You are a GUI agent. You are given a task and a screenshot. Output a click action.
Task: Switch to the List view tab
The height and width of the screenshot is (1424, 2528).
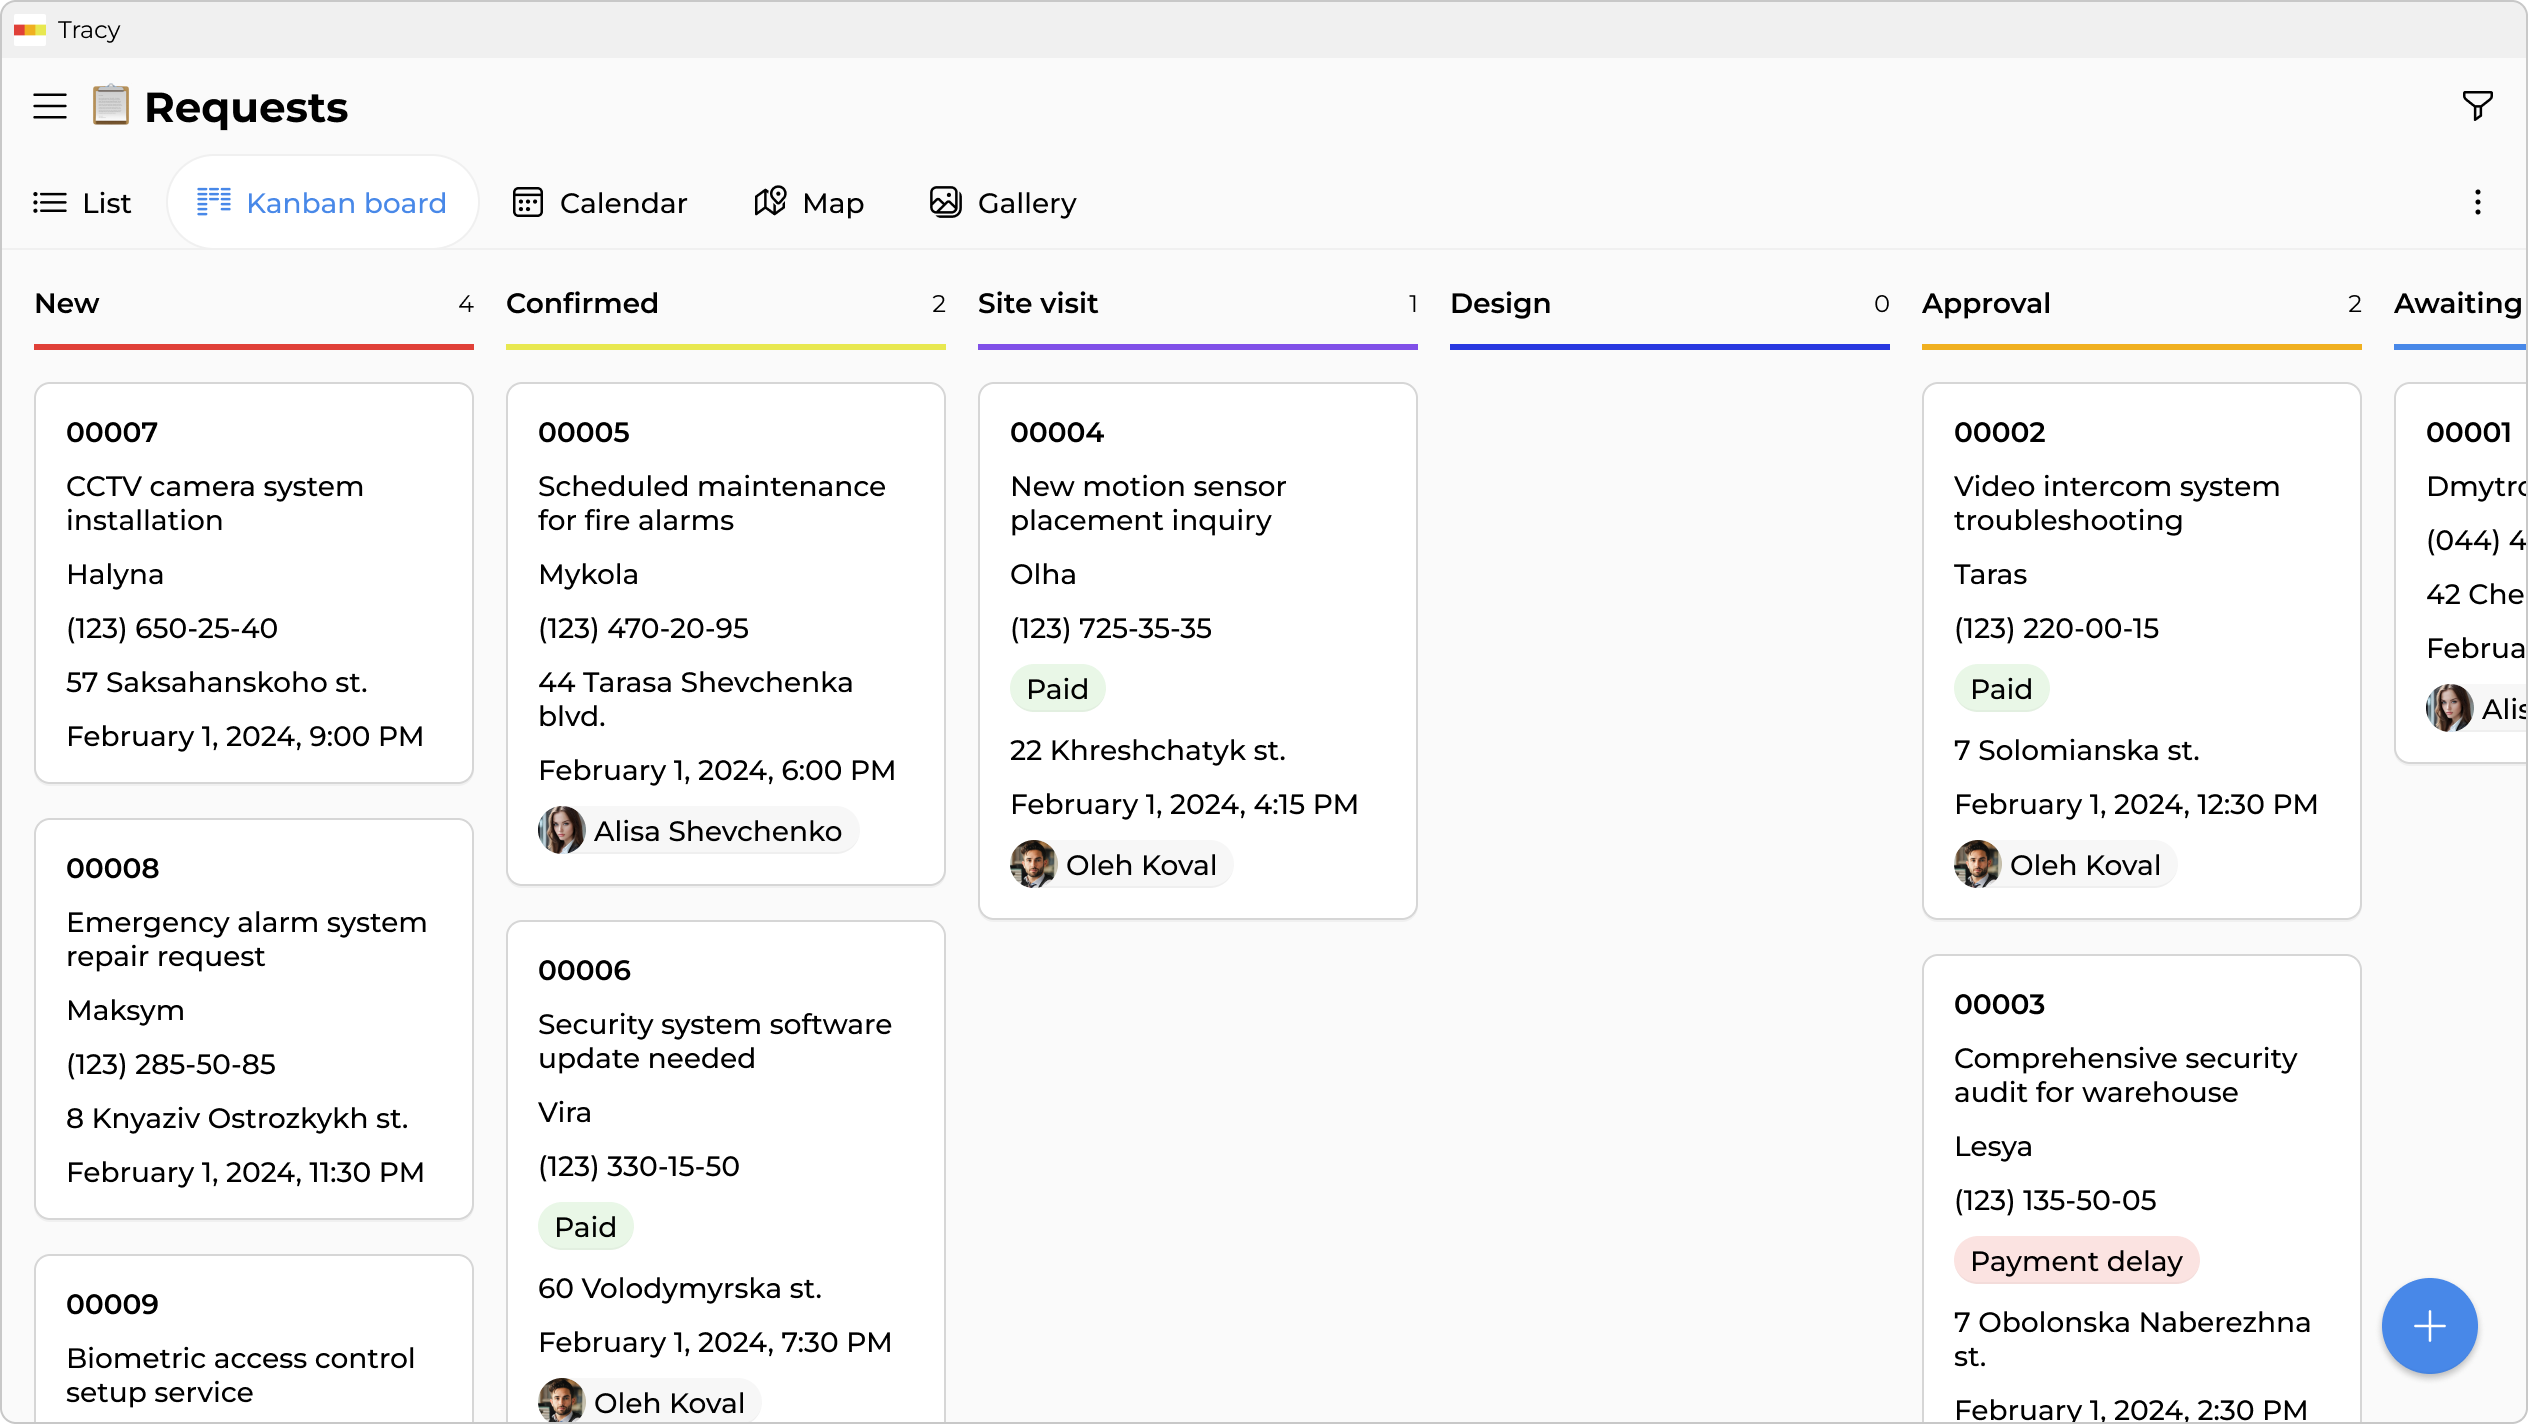click(82, 203)
